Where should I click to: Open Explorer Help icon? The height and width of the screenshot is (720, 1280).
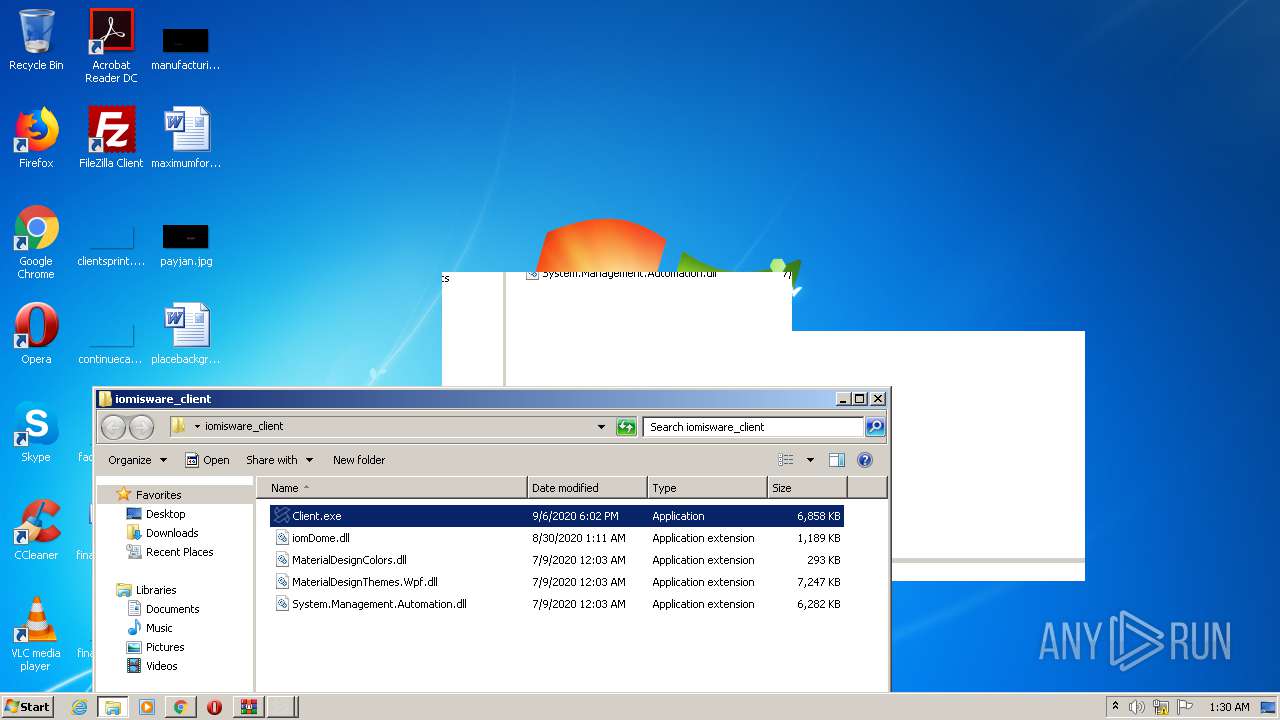[x=865, y=460]
